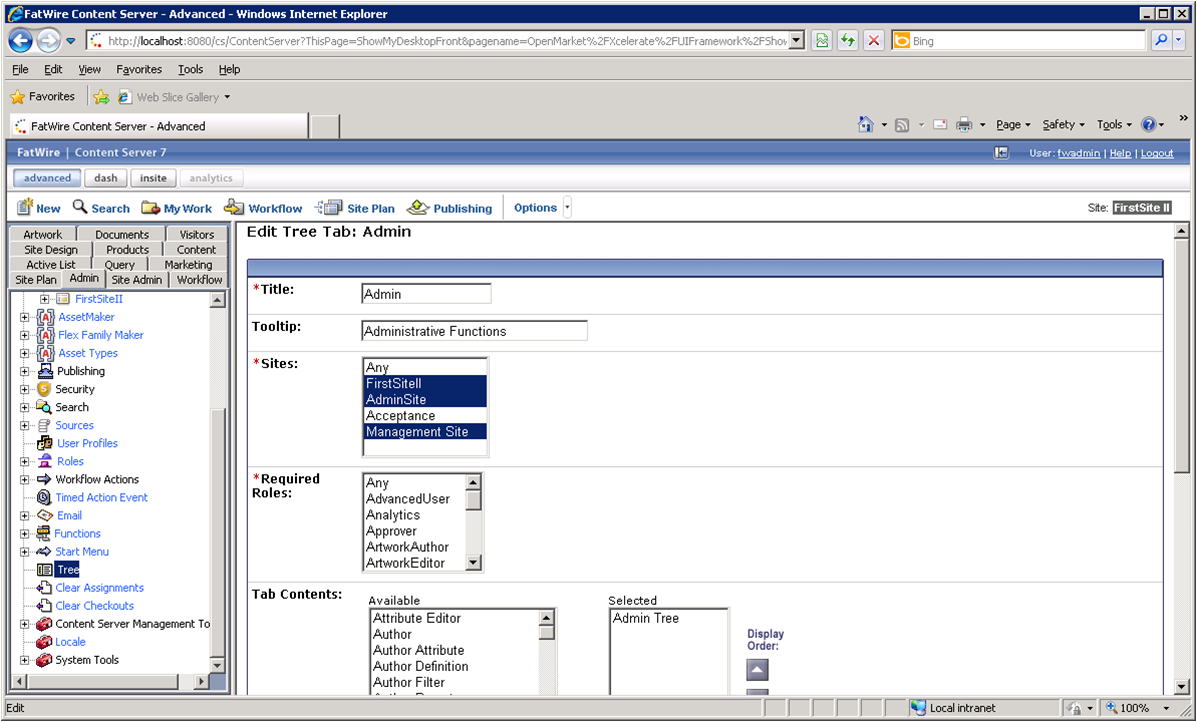Select Acceptance in the Sites list
Image resolution: width=1197 pixels, height=722 pixels.
click(424, 416)
